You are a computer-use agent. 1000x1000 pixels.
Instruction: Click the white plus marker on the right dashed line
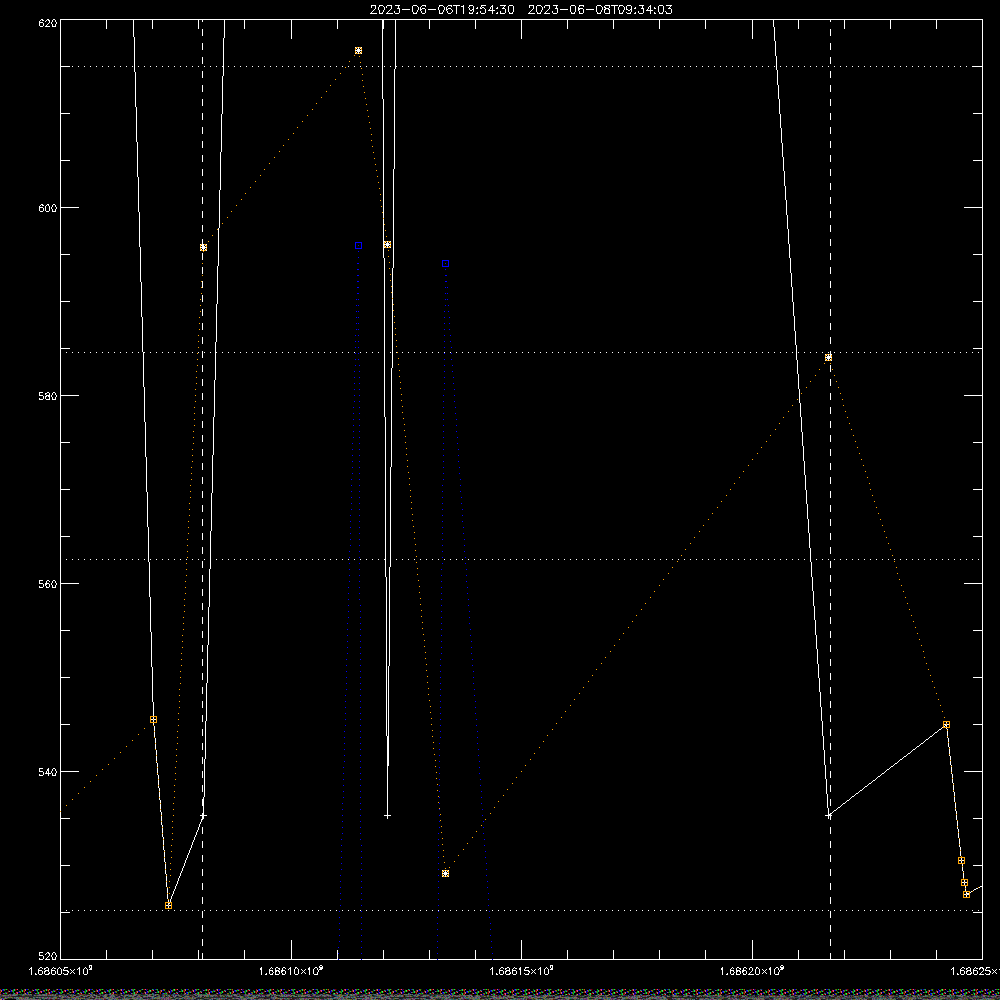pos(829,816)
